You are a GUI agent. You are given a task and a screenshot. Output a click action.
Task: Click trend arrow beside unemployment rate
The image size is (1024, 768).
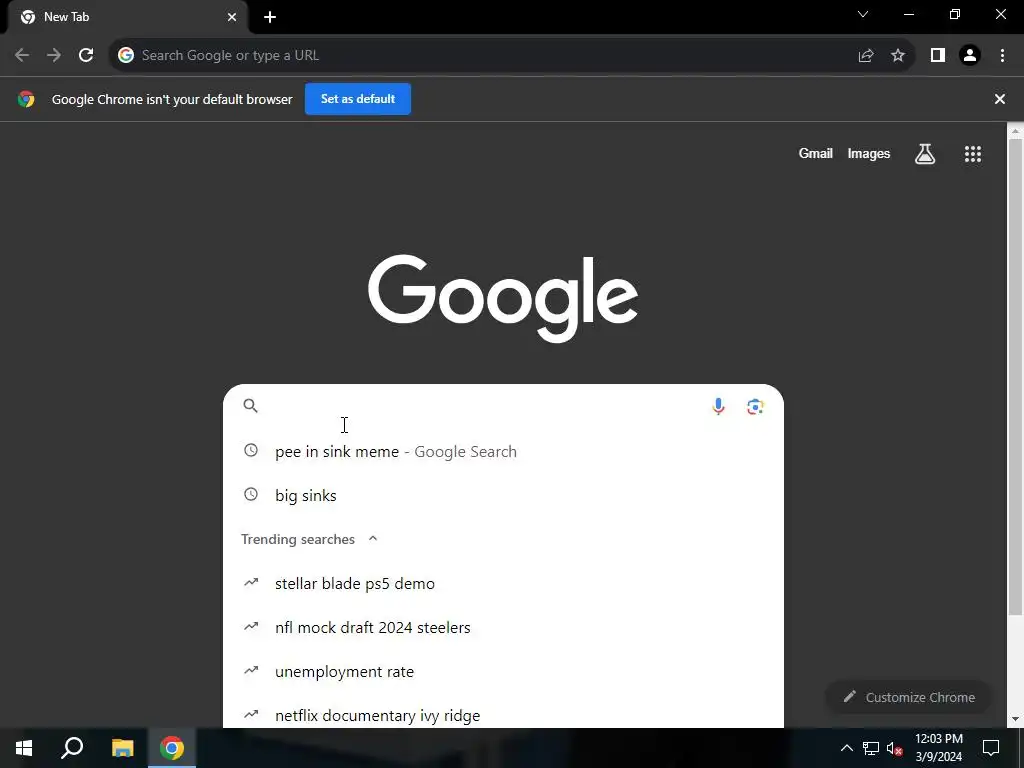tap(251, 670)
